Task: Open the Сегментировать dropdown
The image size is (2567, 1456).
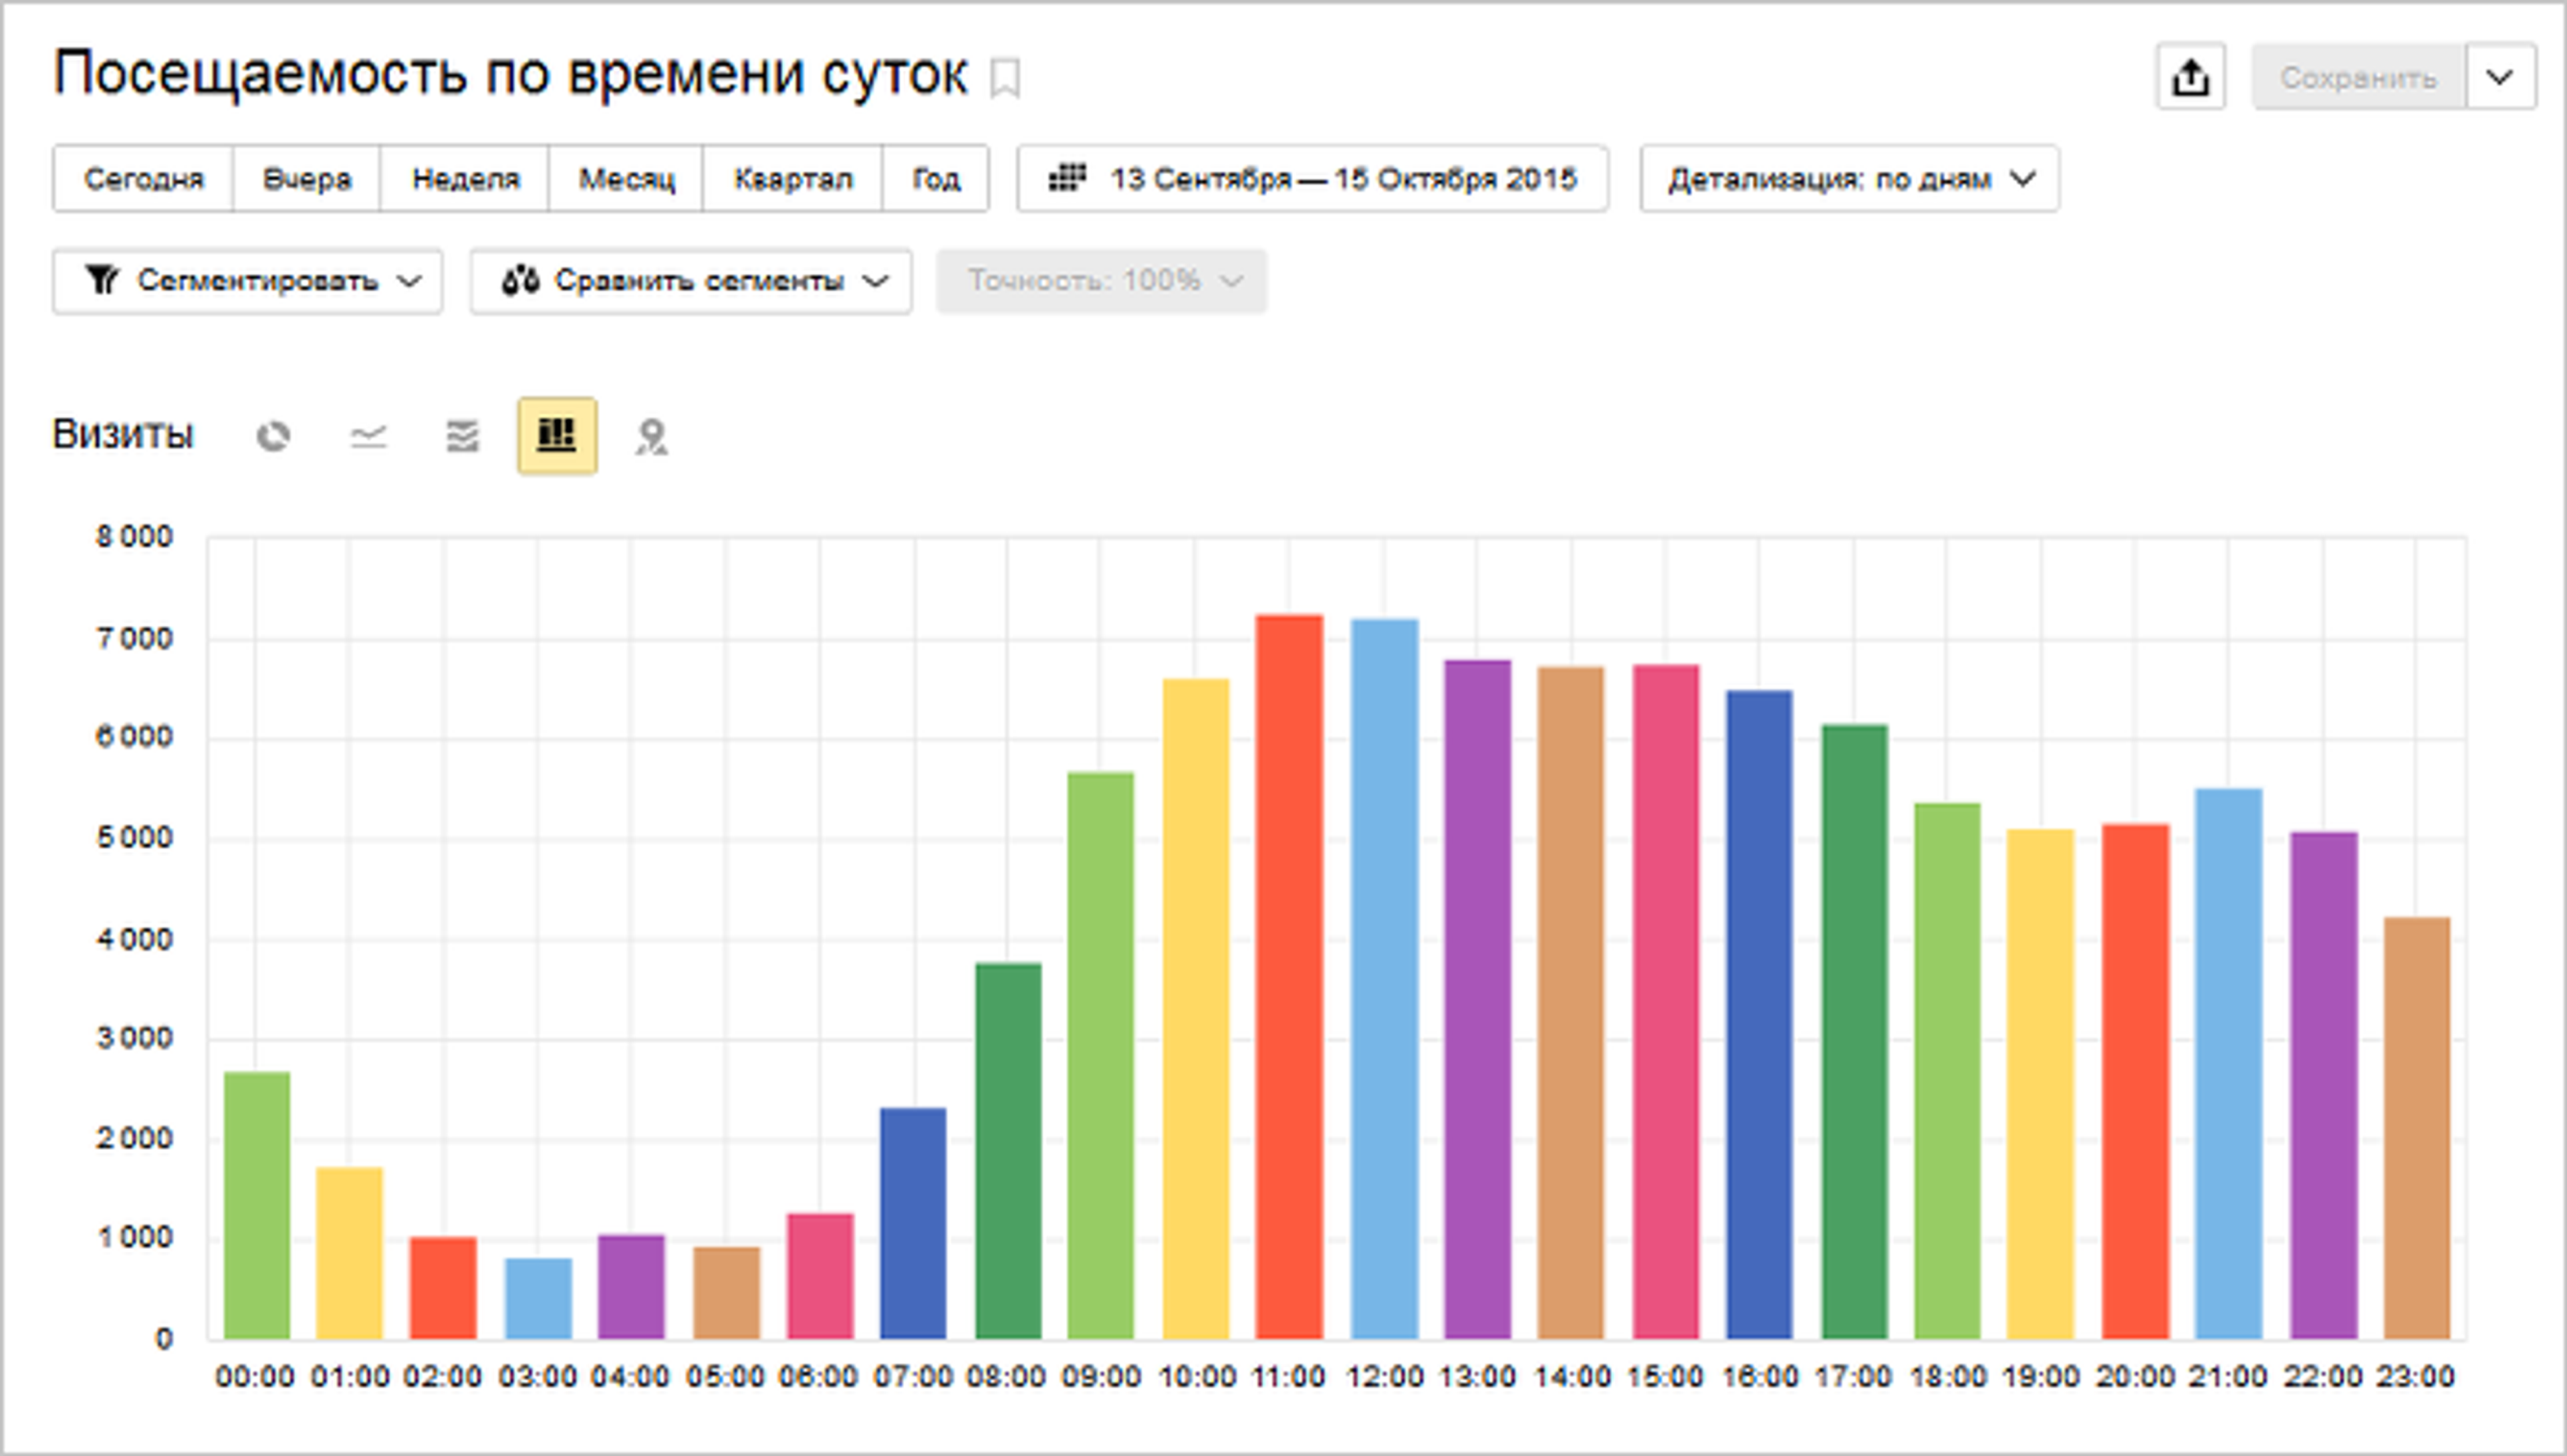Action: [x=247, y=281]
